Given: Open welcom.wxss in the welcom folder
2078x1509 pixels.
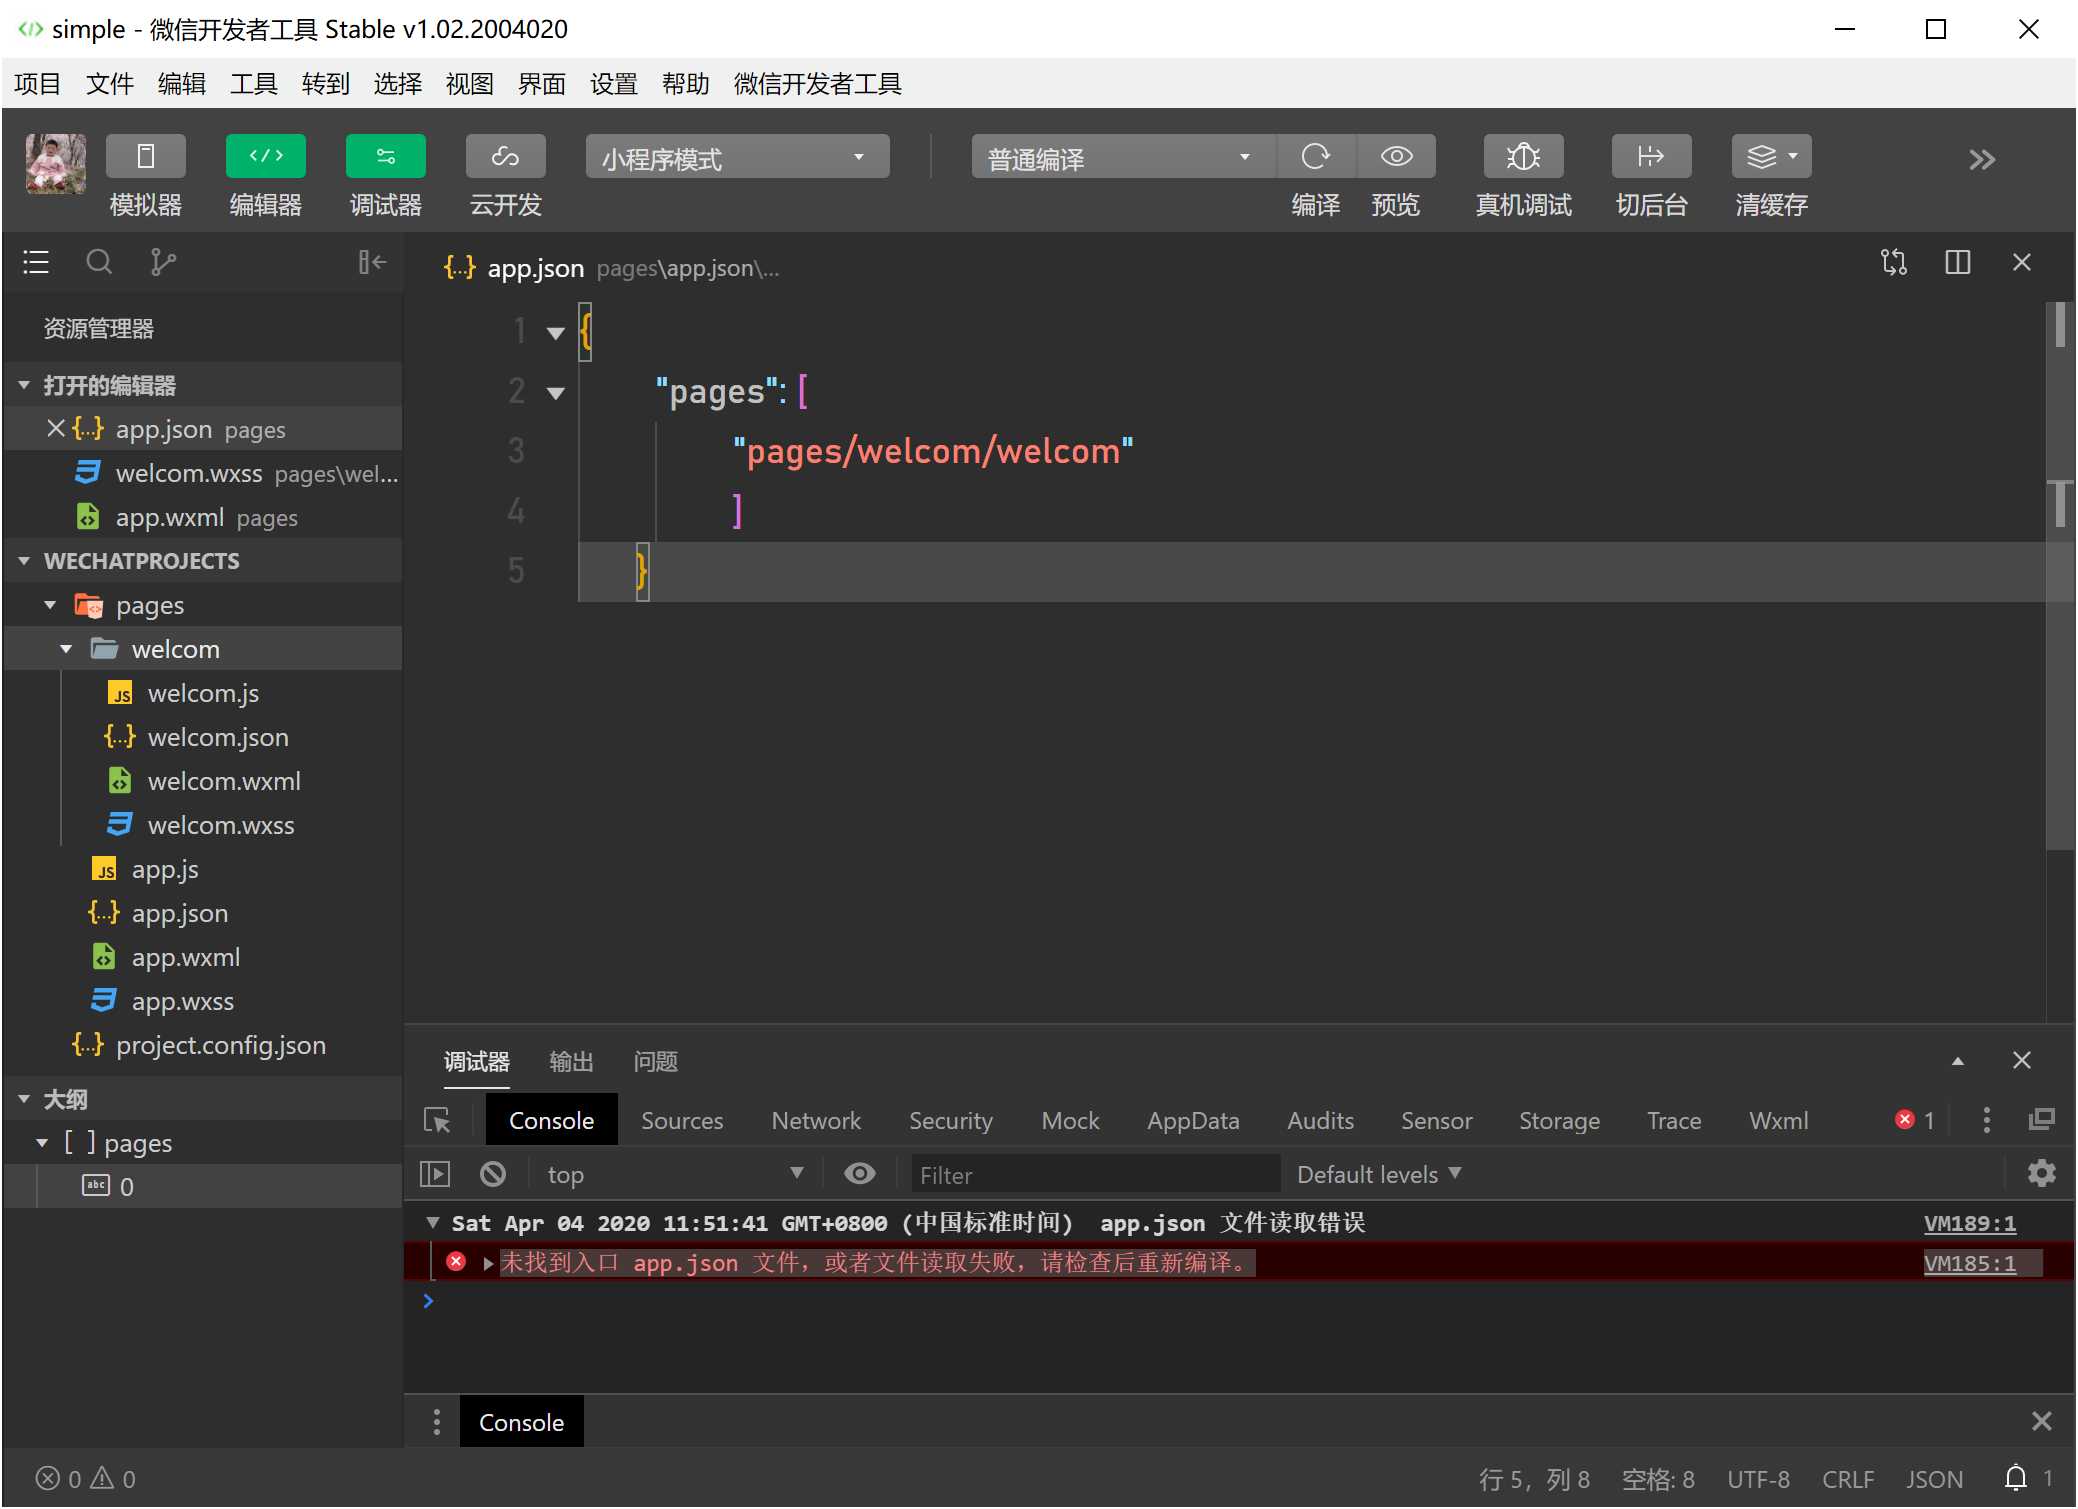Looking at the screenshot, I should click(203, 825).
